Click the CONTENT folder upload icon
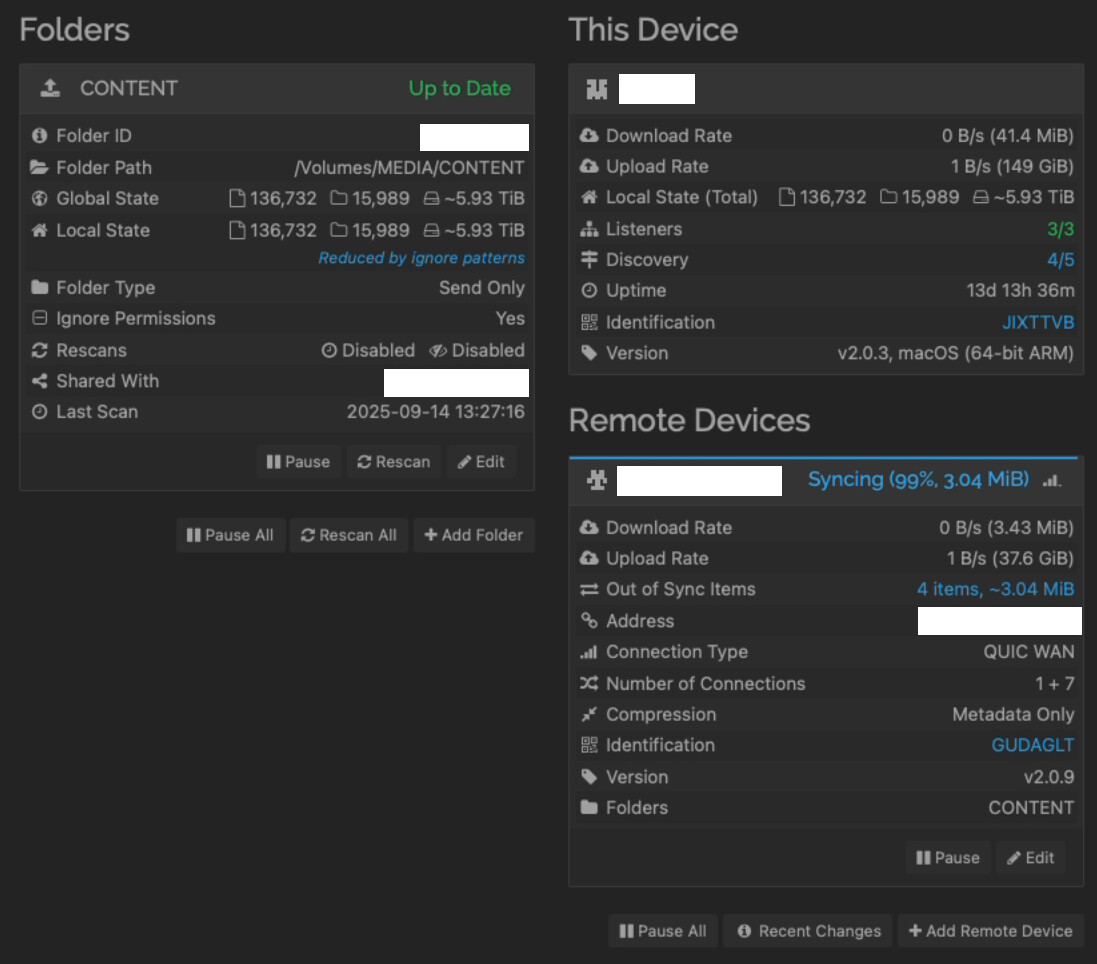Image resolution: width=1097 pixels, height=964 pixels. point(50,89)
